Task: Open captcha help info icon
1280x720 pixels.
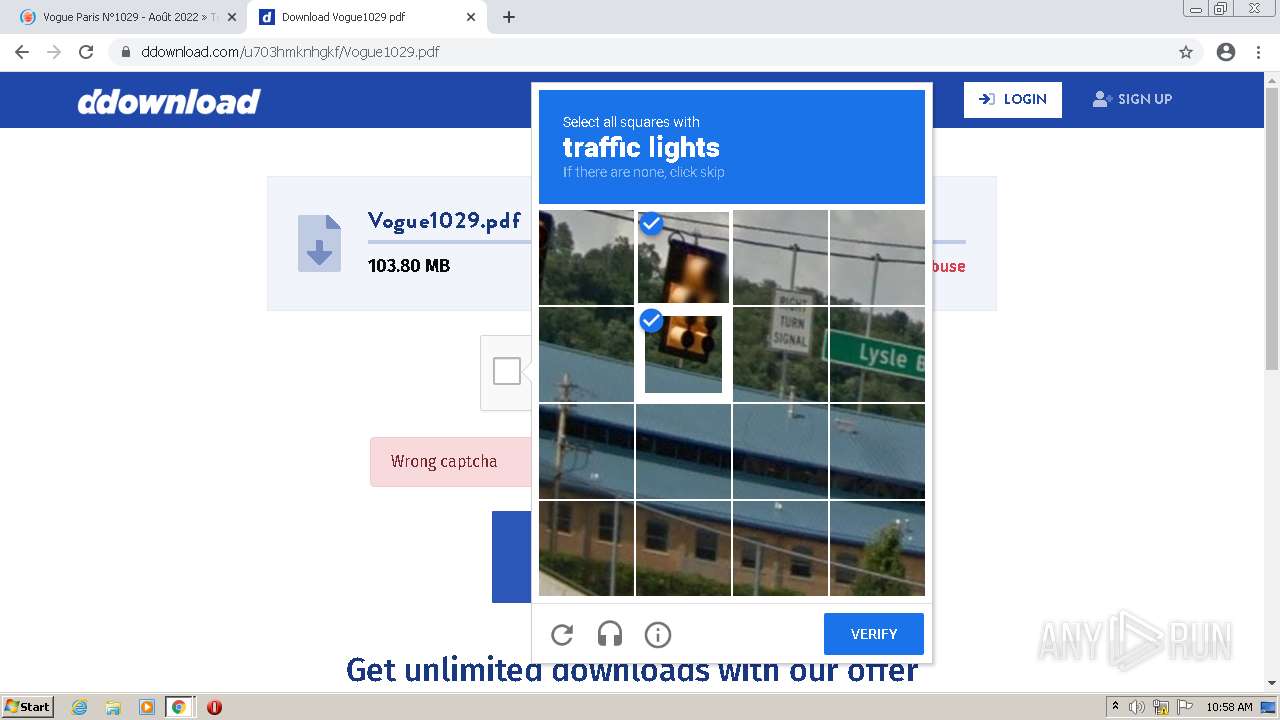Action: 658,634
